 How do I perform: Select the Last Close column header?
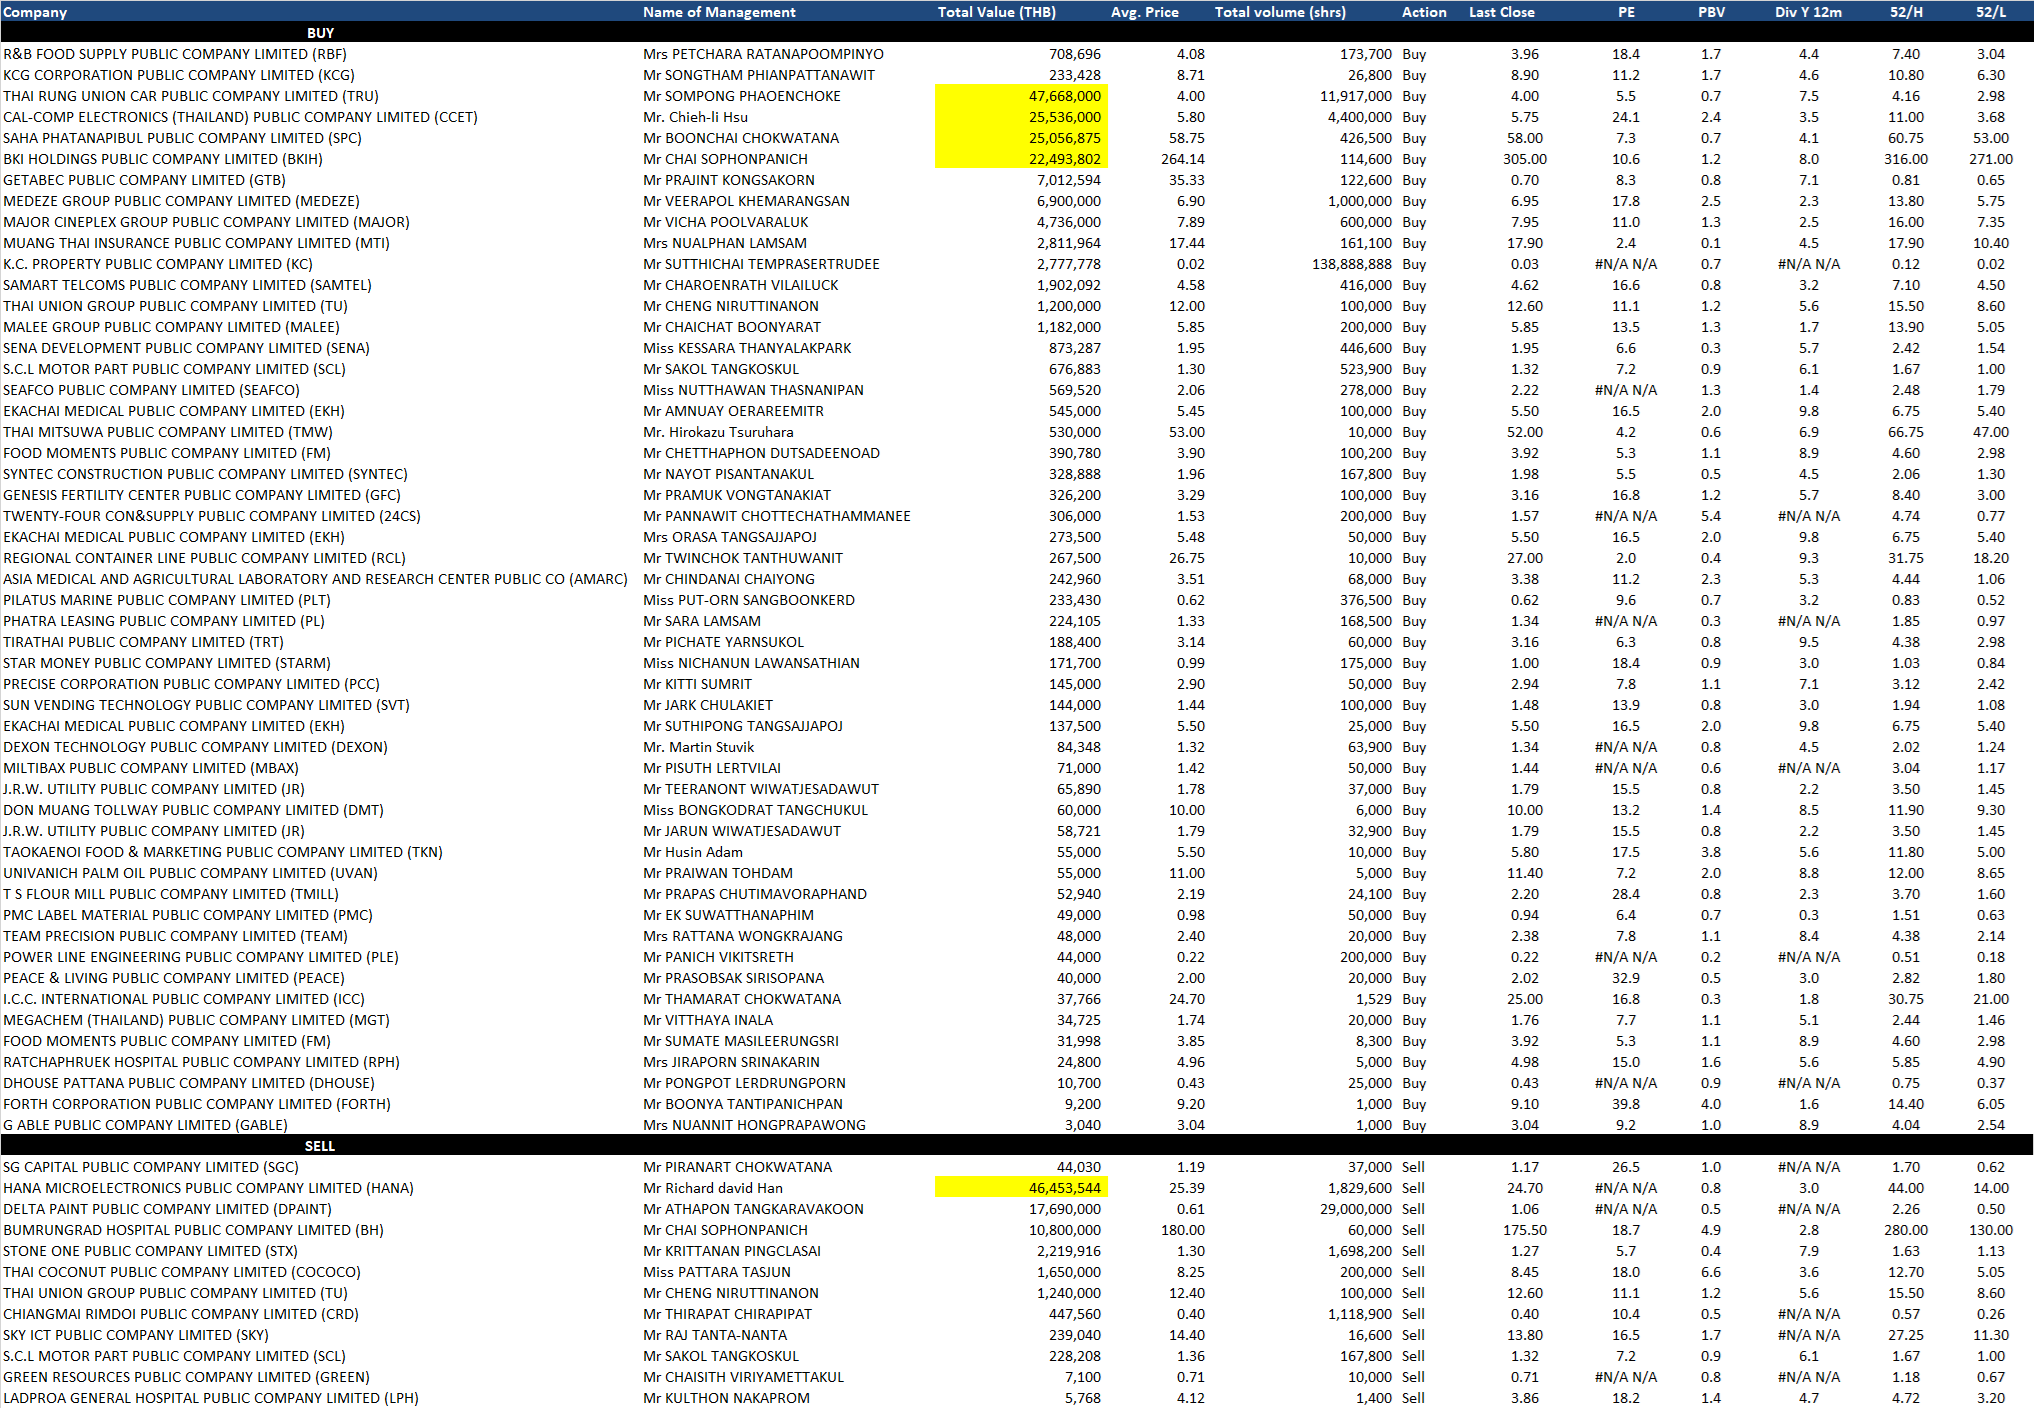pos(1501,12)
